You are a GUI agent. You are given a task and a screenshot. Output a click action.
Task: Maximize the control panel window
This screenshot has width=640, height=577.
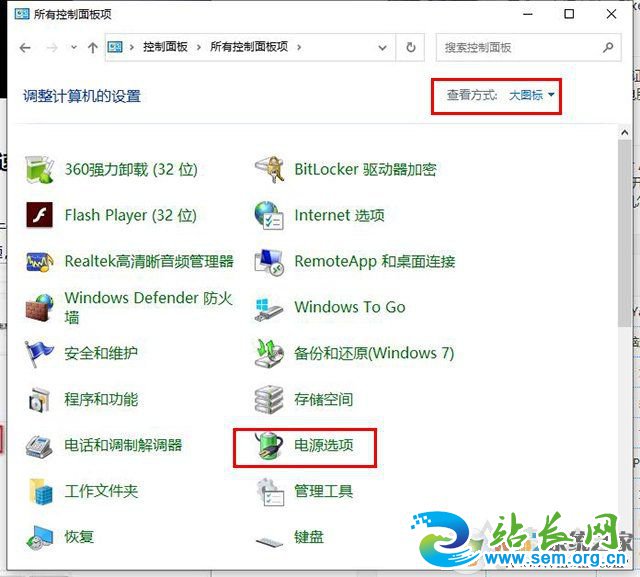pos(569,14)
